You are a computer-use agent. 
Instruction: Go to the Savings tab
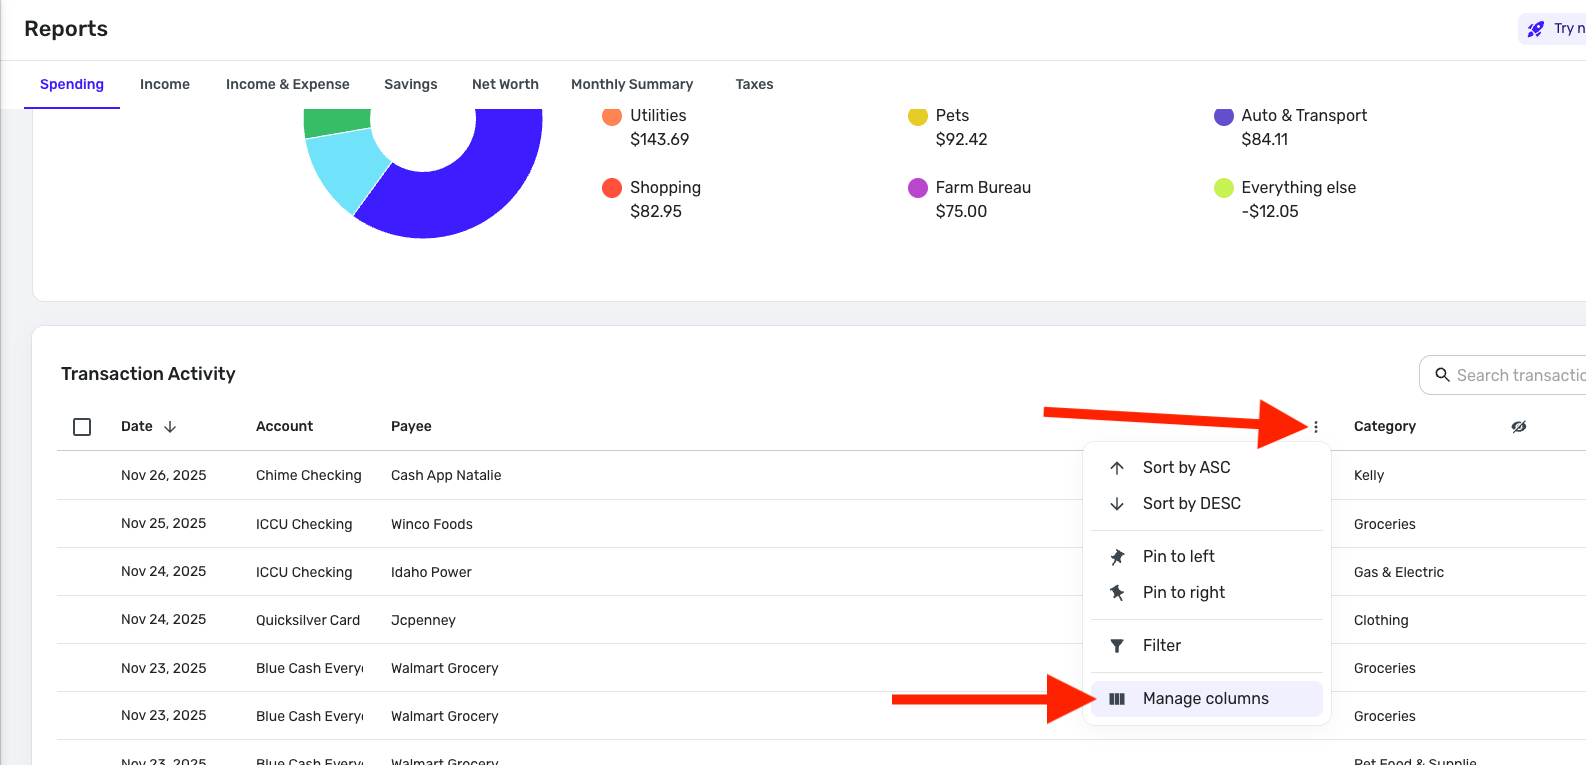[x=411, y=84]
